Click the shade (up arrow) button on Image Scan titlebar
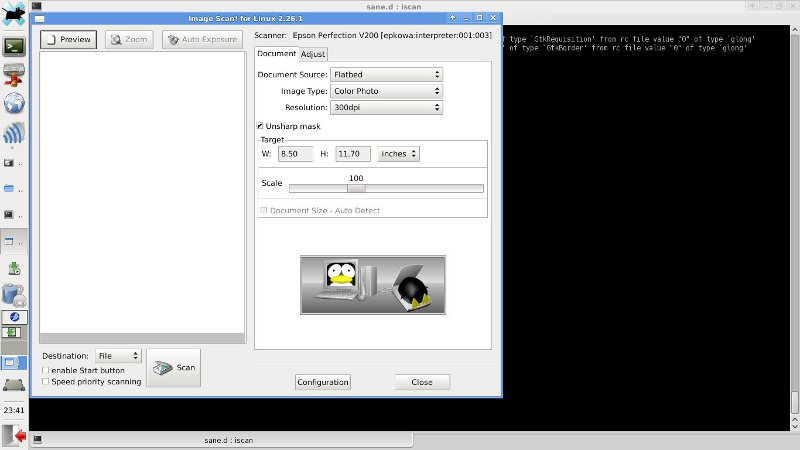The height and width of the screenshot is (450, 800). pos(453,18)
